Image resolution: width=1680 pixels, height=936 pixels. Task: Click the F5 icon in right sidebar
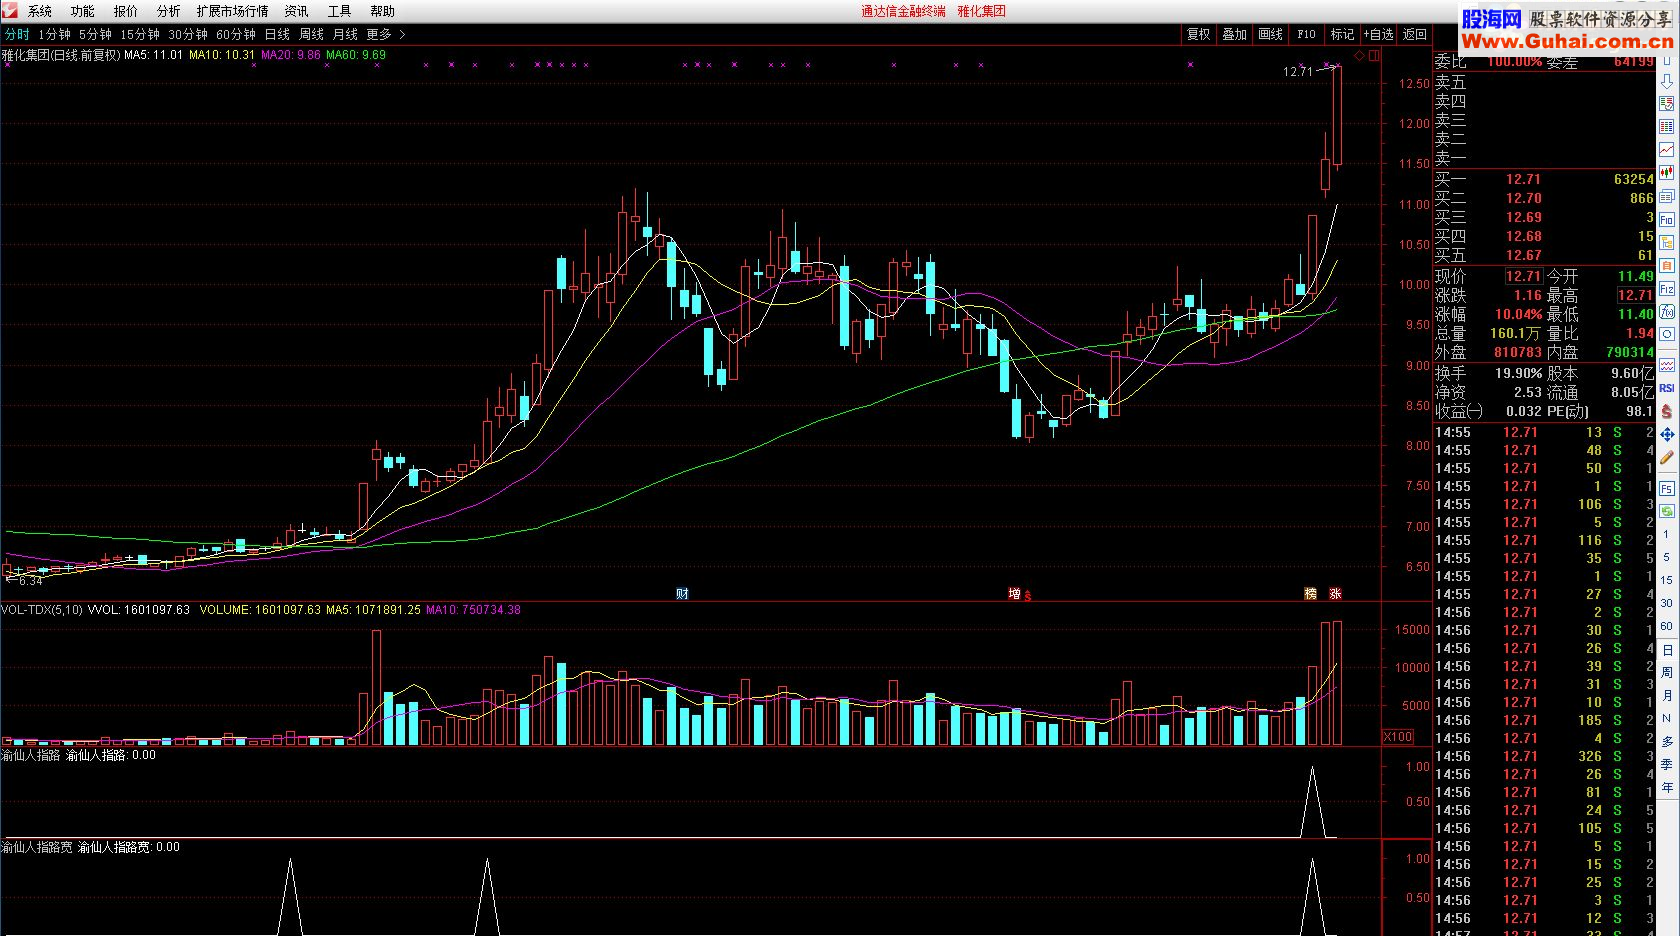pyautogui.click(x=1667, y=488)
